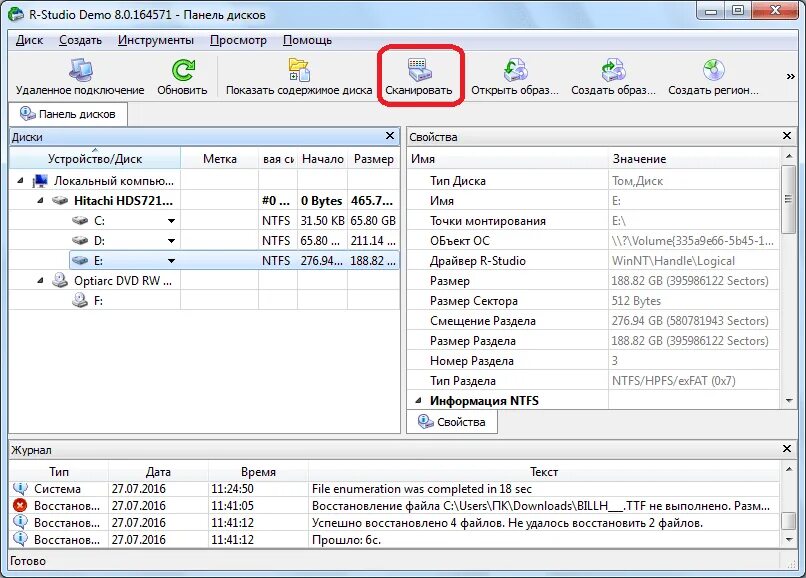Click the Optiarc DVD drive icon
The width and height of the screenshot is (806, 578).
60,280
